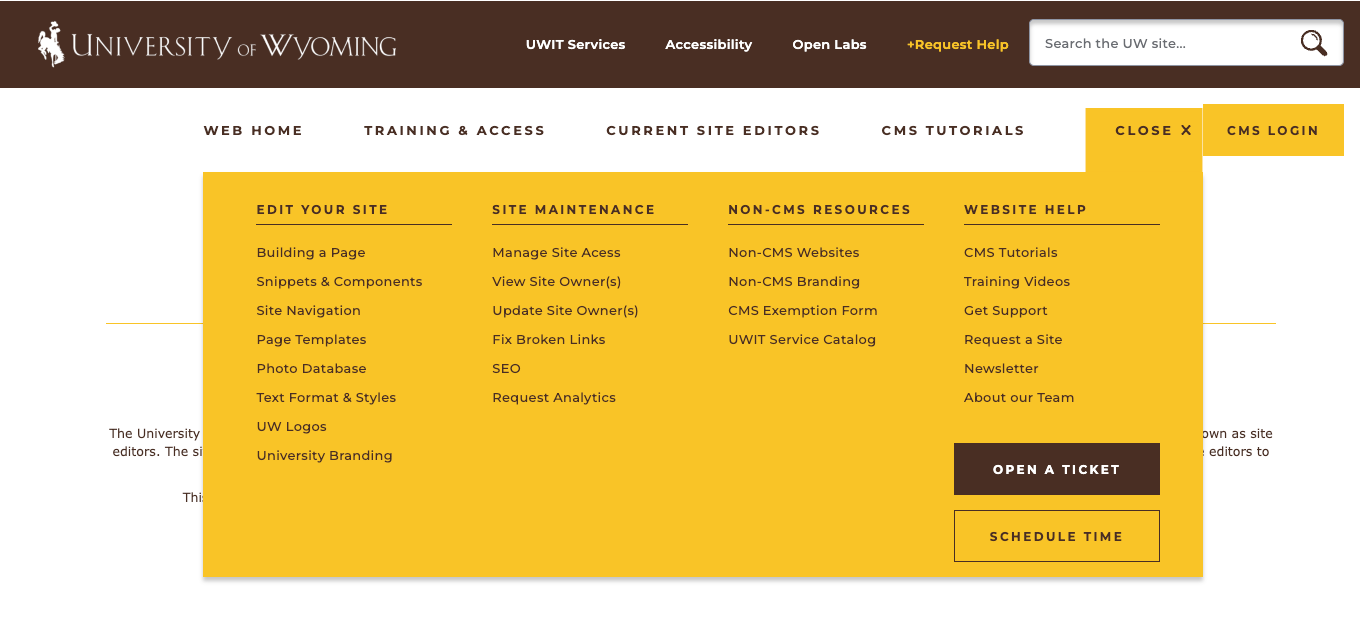The width and height of the screenshot is (1360, 619).
Task: Open Get Support link
Action: (1006, 310)
